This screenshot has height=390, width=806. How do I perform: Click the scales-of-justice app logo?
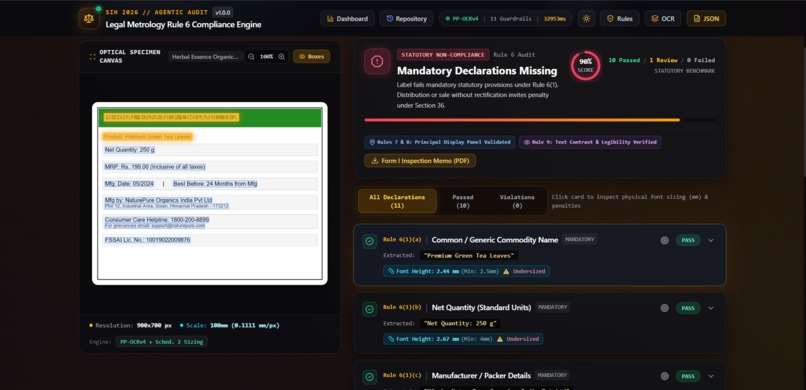pyautogui.click(x=89, y=18)
